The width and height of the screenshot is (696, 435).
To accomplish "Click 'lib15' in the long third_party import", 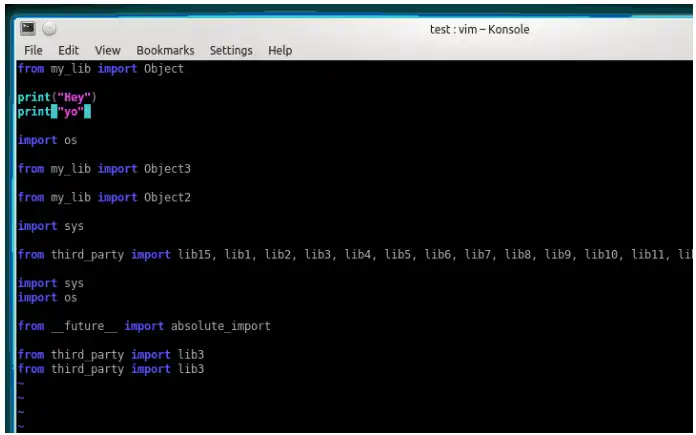I will click(194, 254).
